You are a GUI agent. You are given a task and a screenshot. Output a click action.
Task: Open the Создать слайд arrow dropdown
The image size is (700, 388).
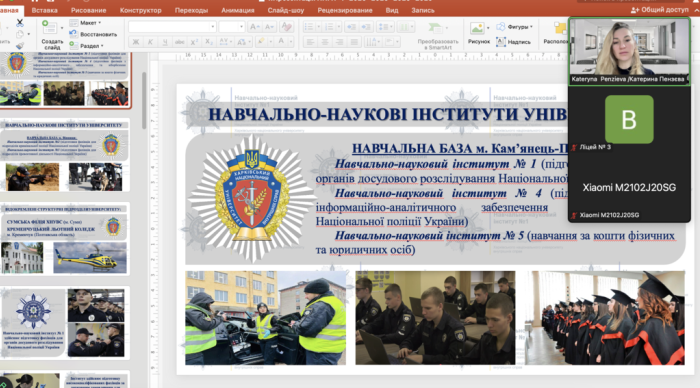(62, 28)
